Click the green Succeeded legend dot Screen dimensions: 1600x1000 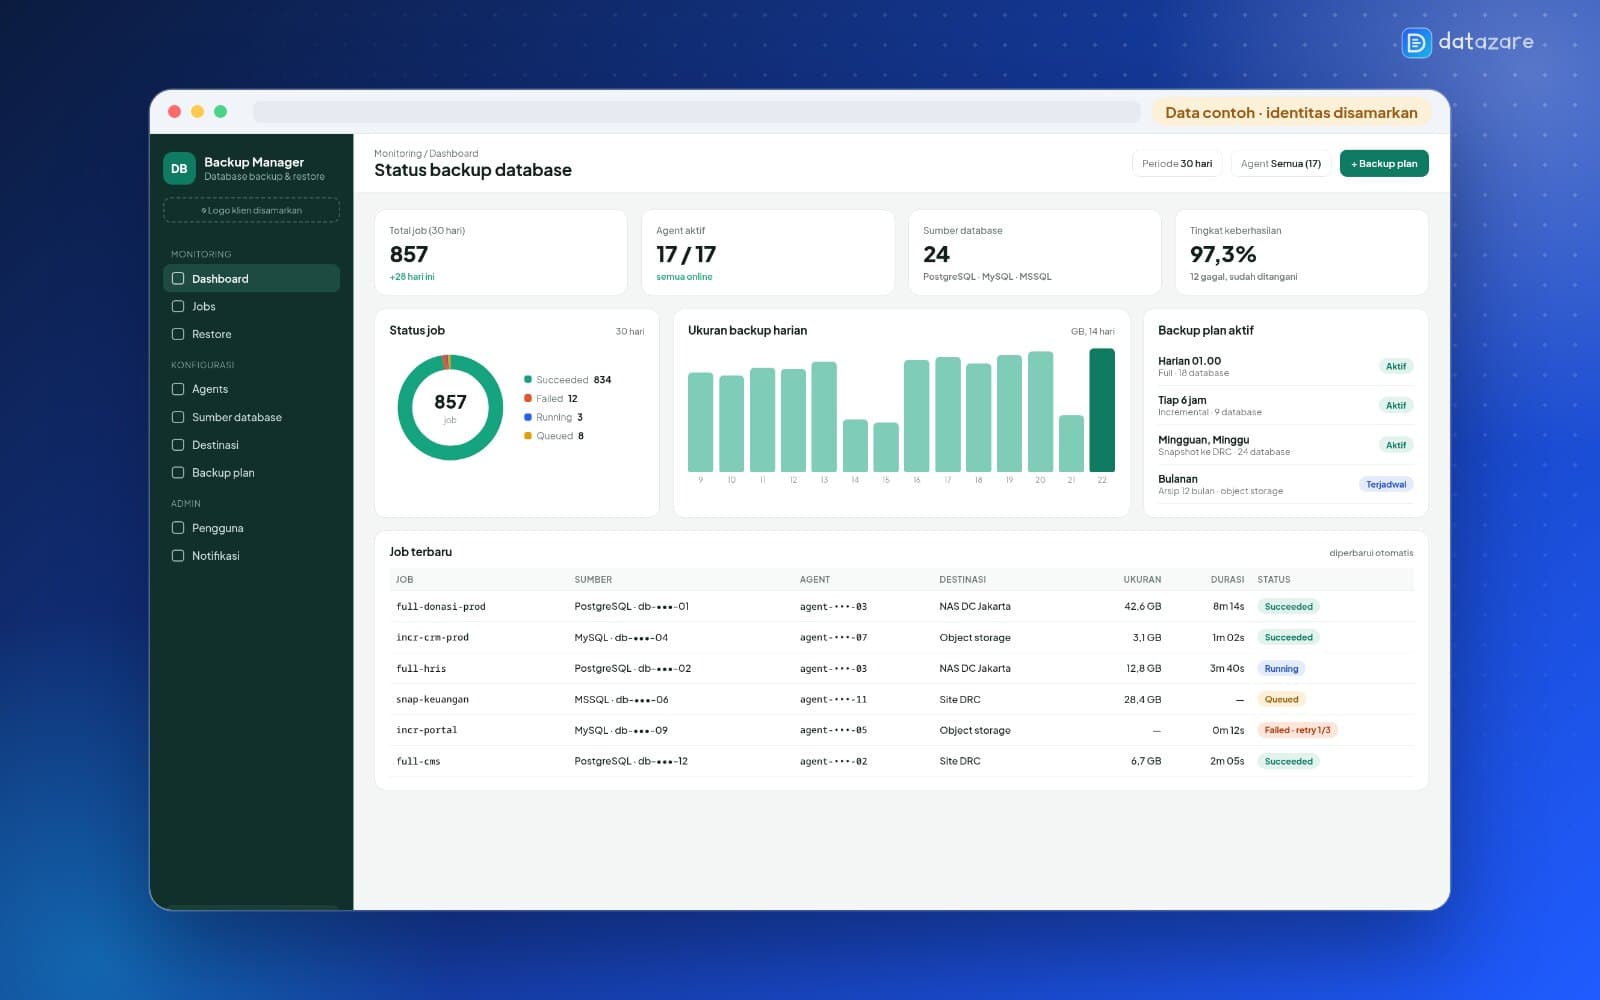pos(528,380)
